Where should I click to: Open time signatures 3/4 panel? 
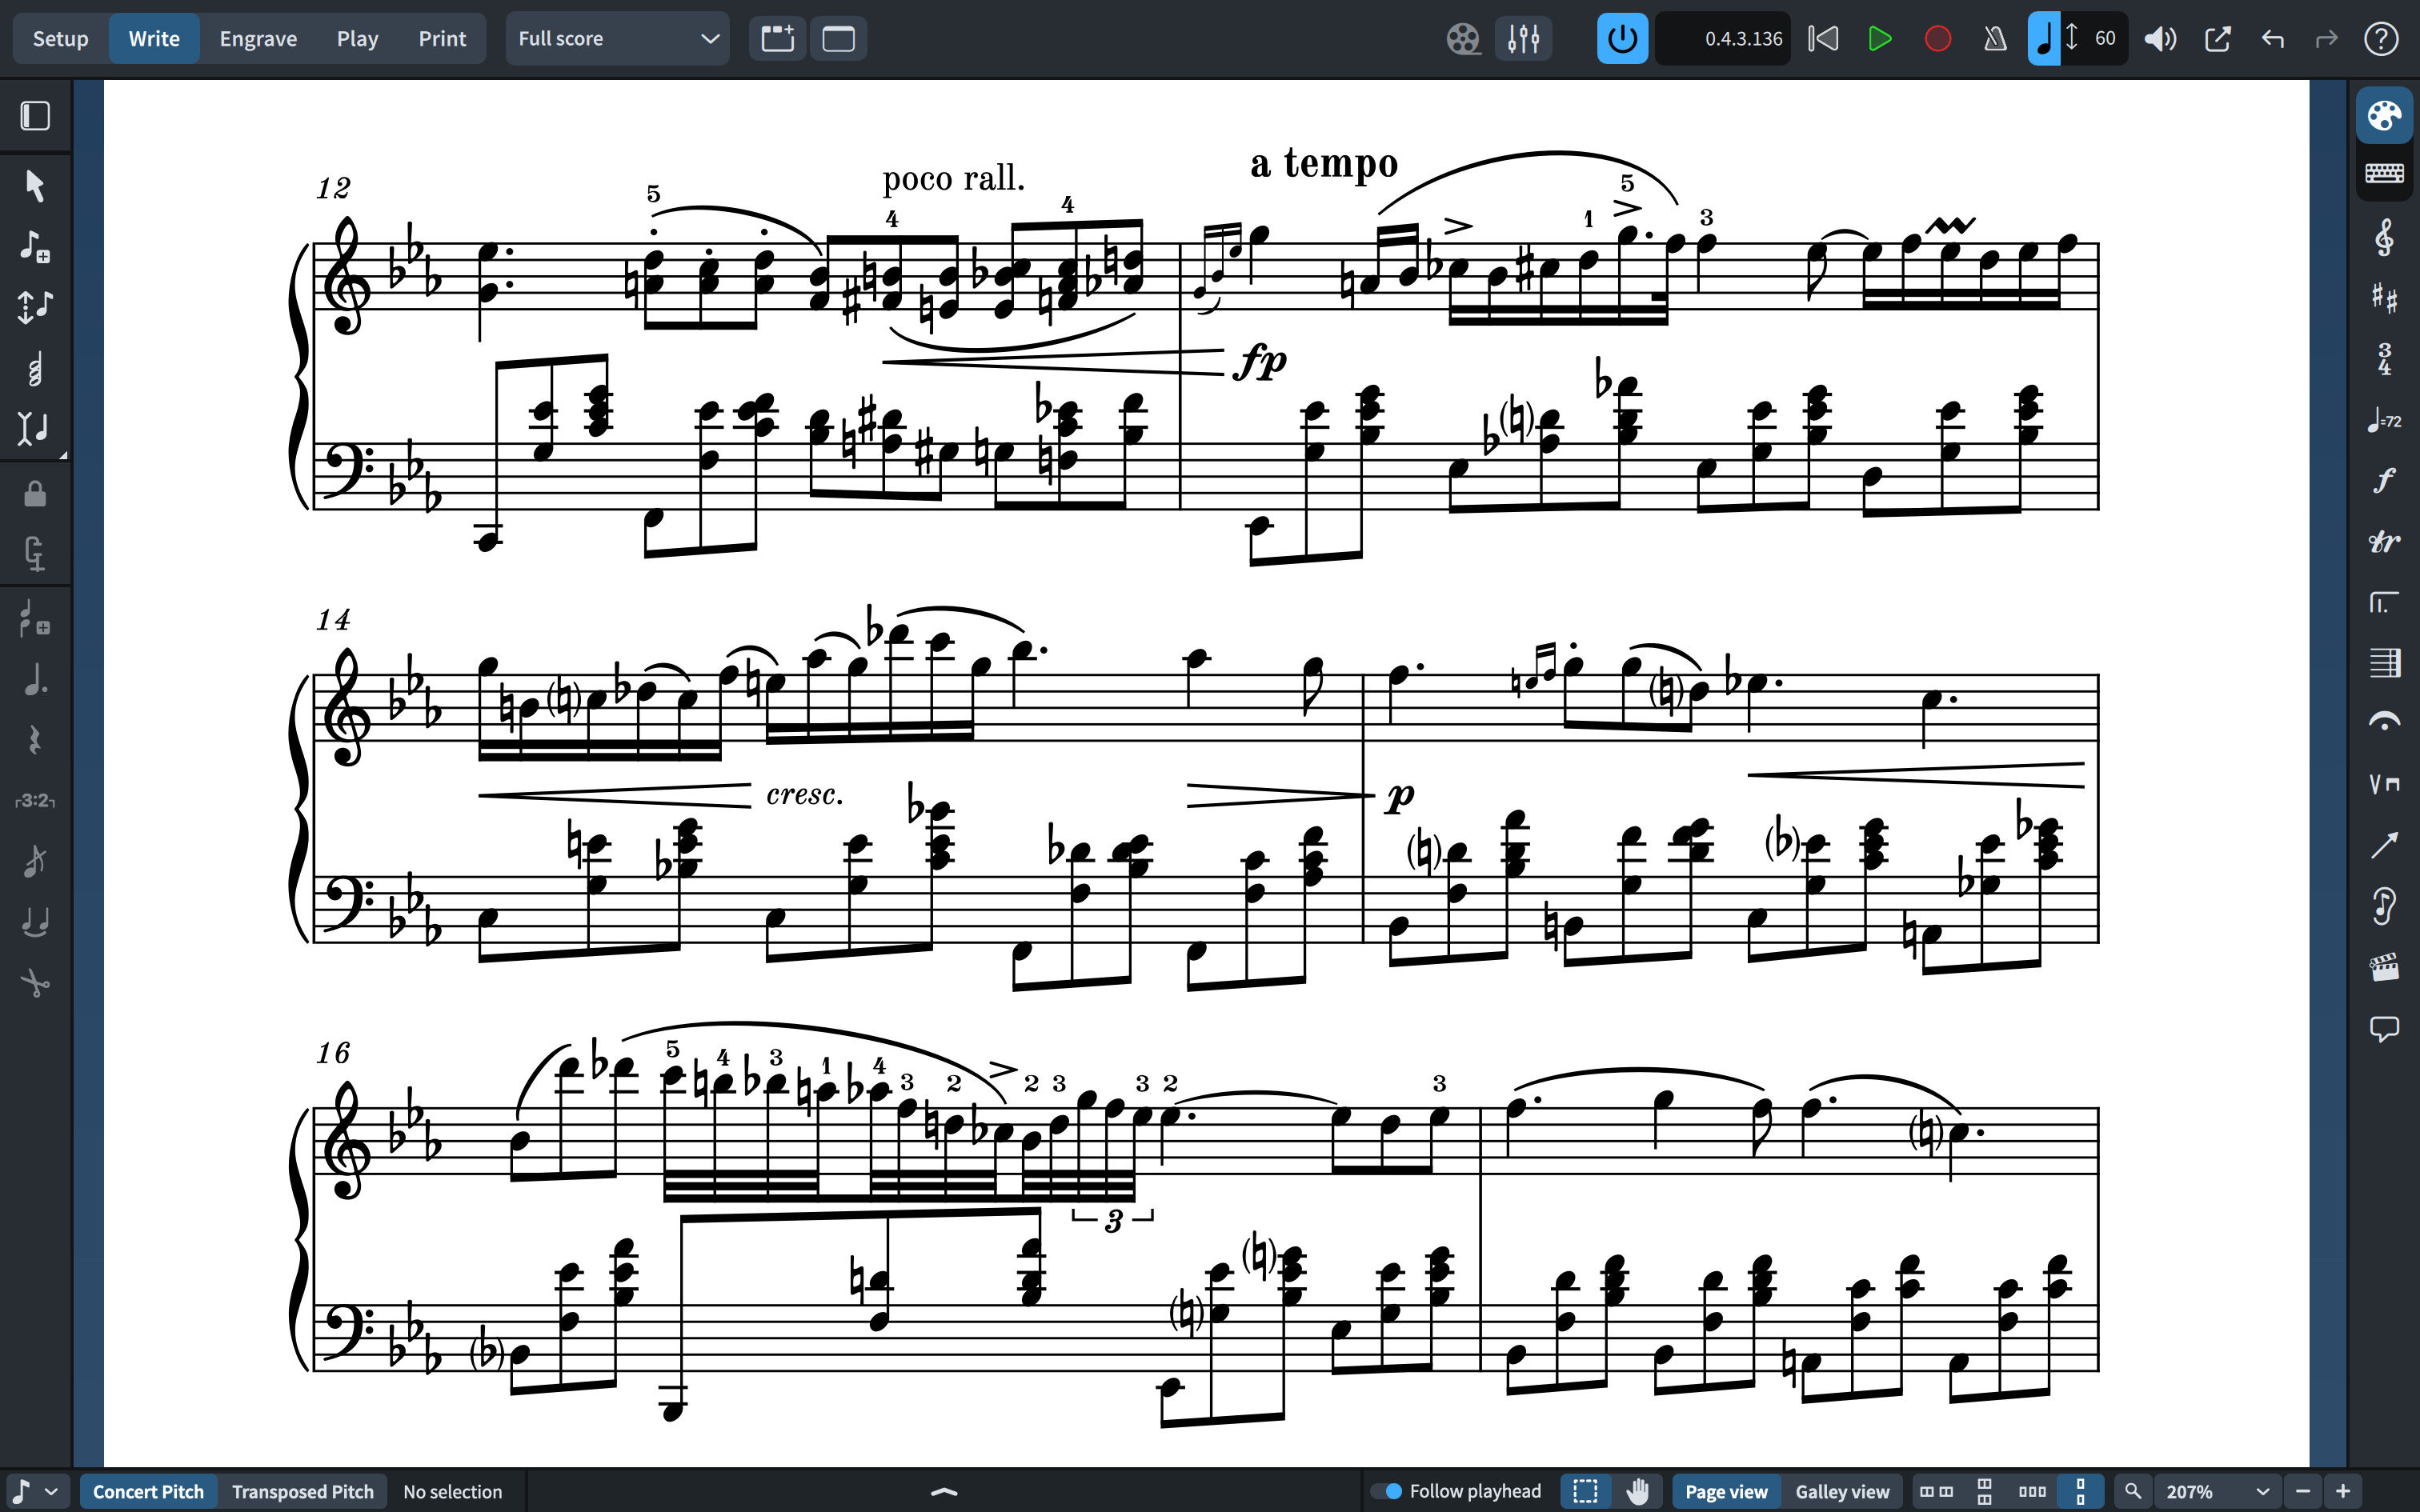[x=2384, y=359]
